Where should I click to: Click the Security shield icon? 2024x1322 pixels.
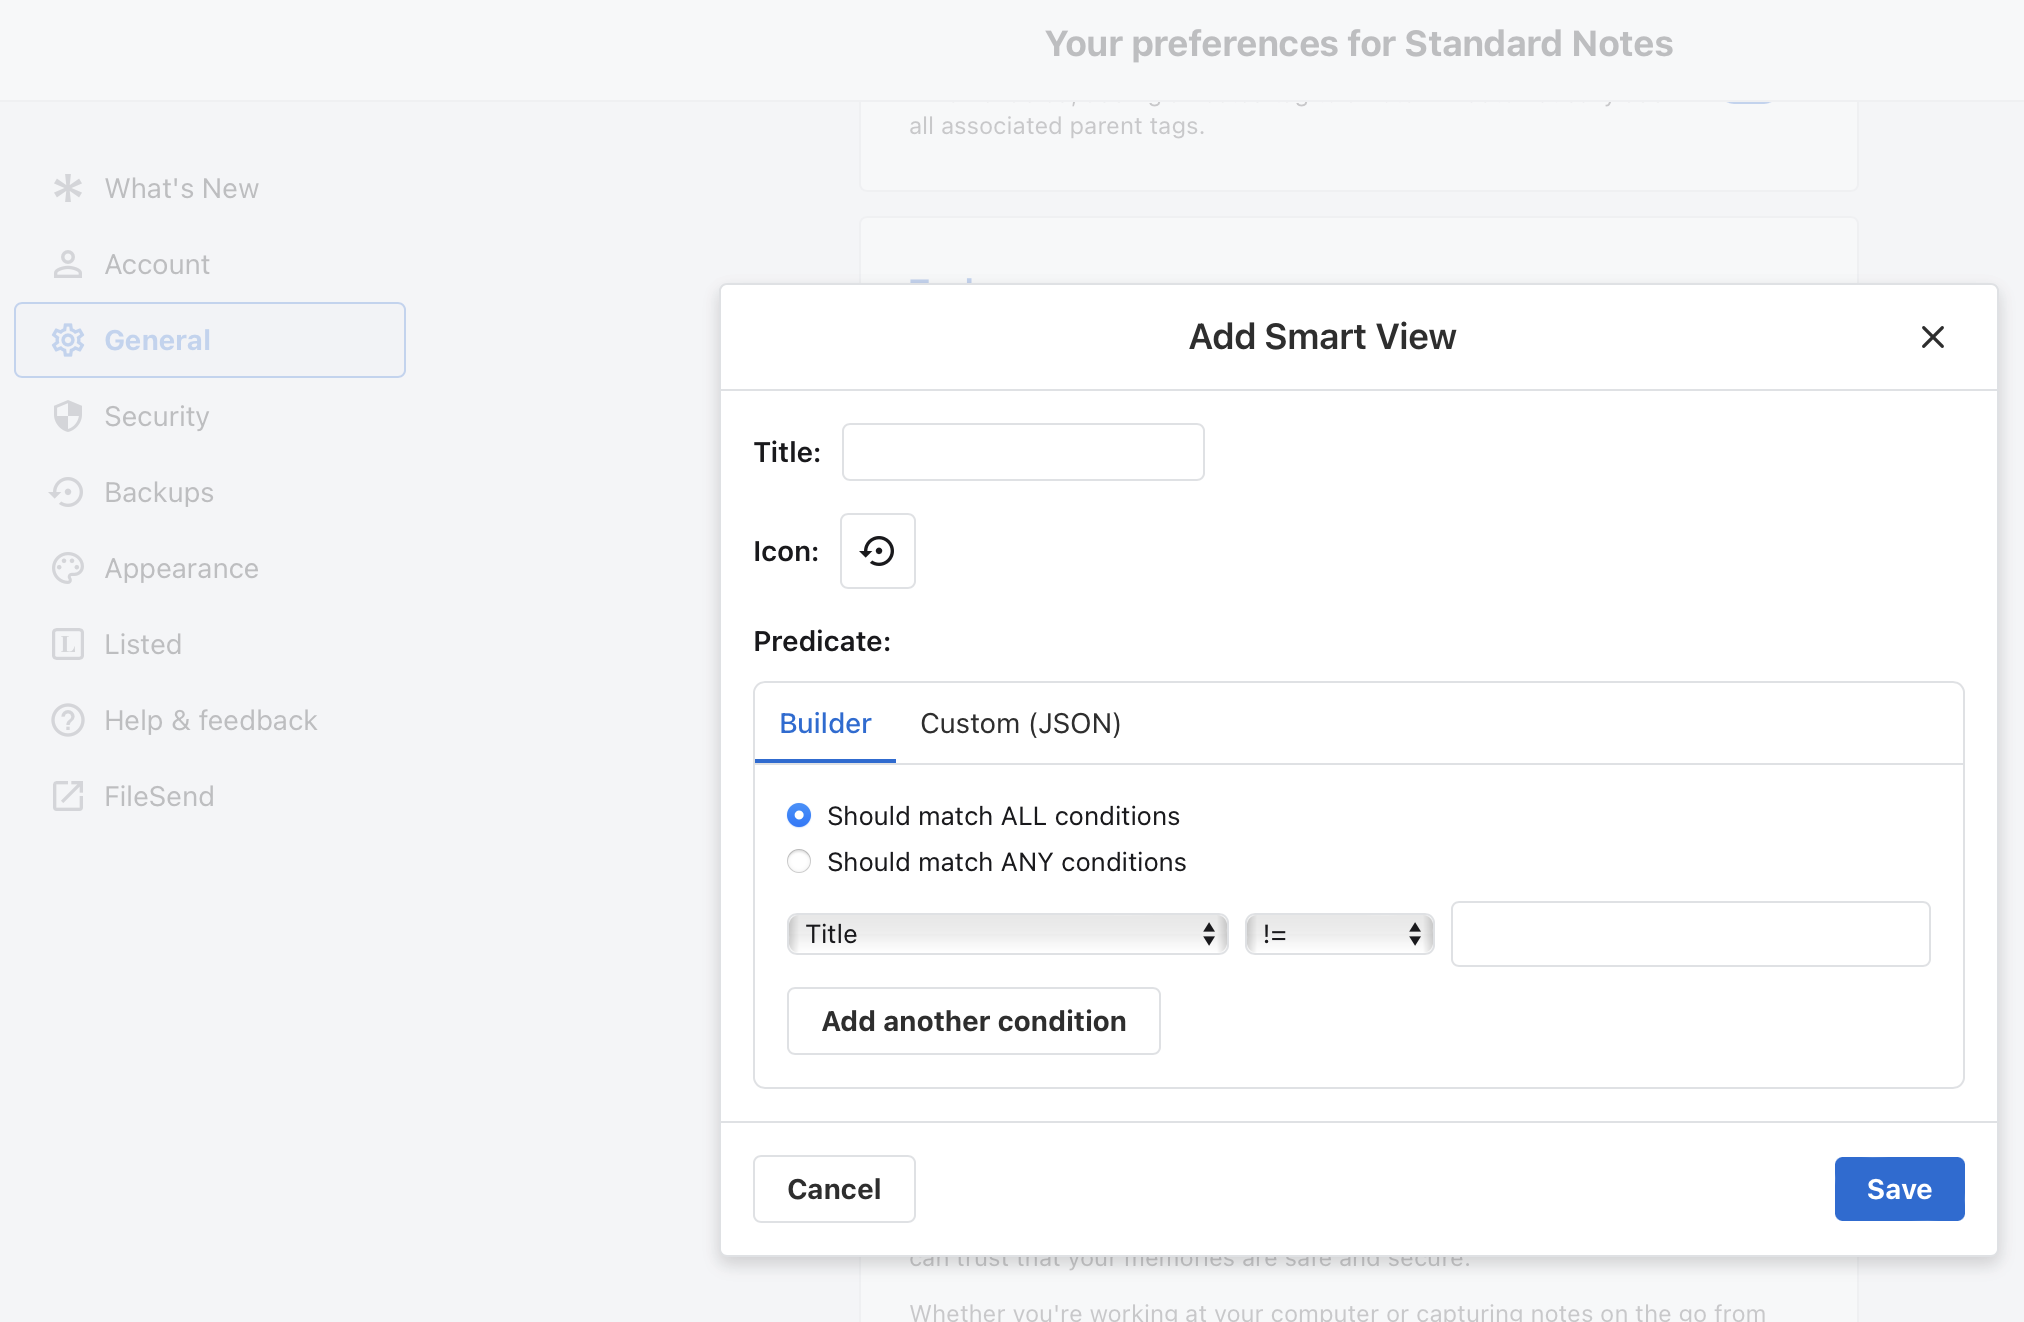(x=67, y=416)
